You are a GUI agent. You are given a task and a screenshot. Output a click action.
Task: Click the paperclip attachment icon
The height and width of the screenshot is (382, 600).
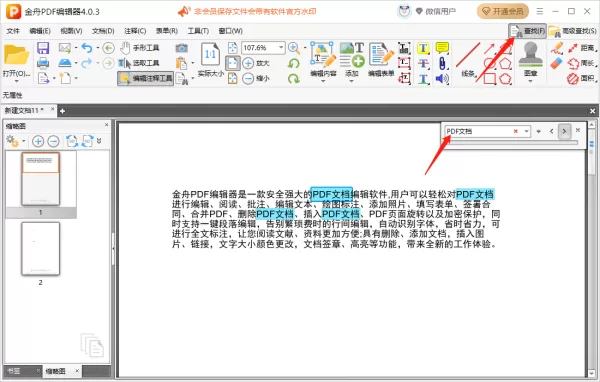(x=442, y=63)
